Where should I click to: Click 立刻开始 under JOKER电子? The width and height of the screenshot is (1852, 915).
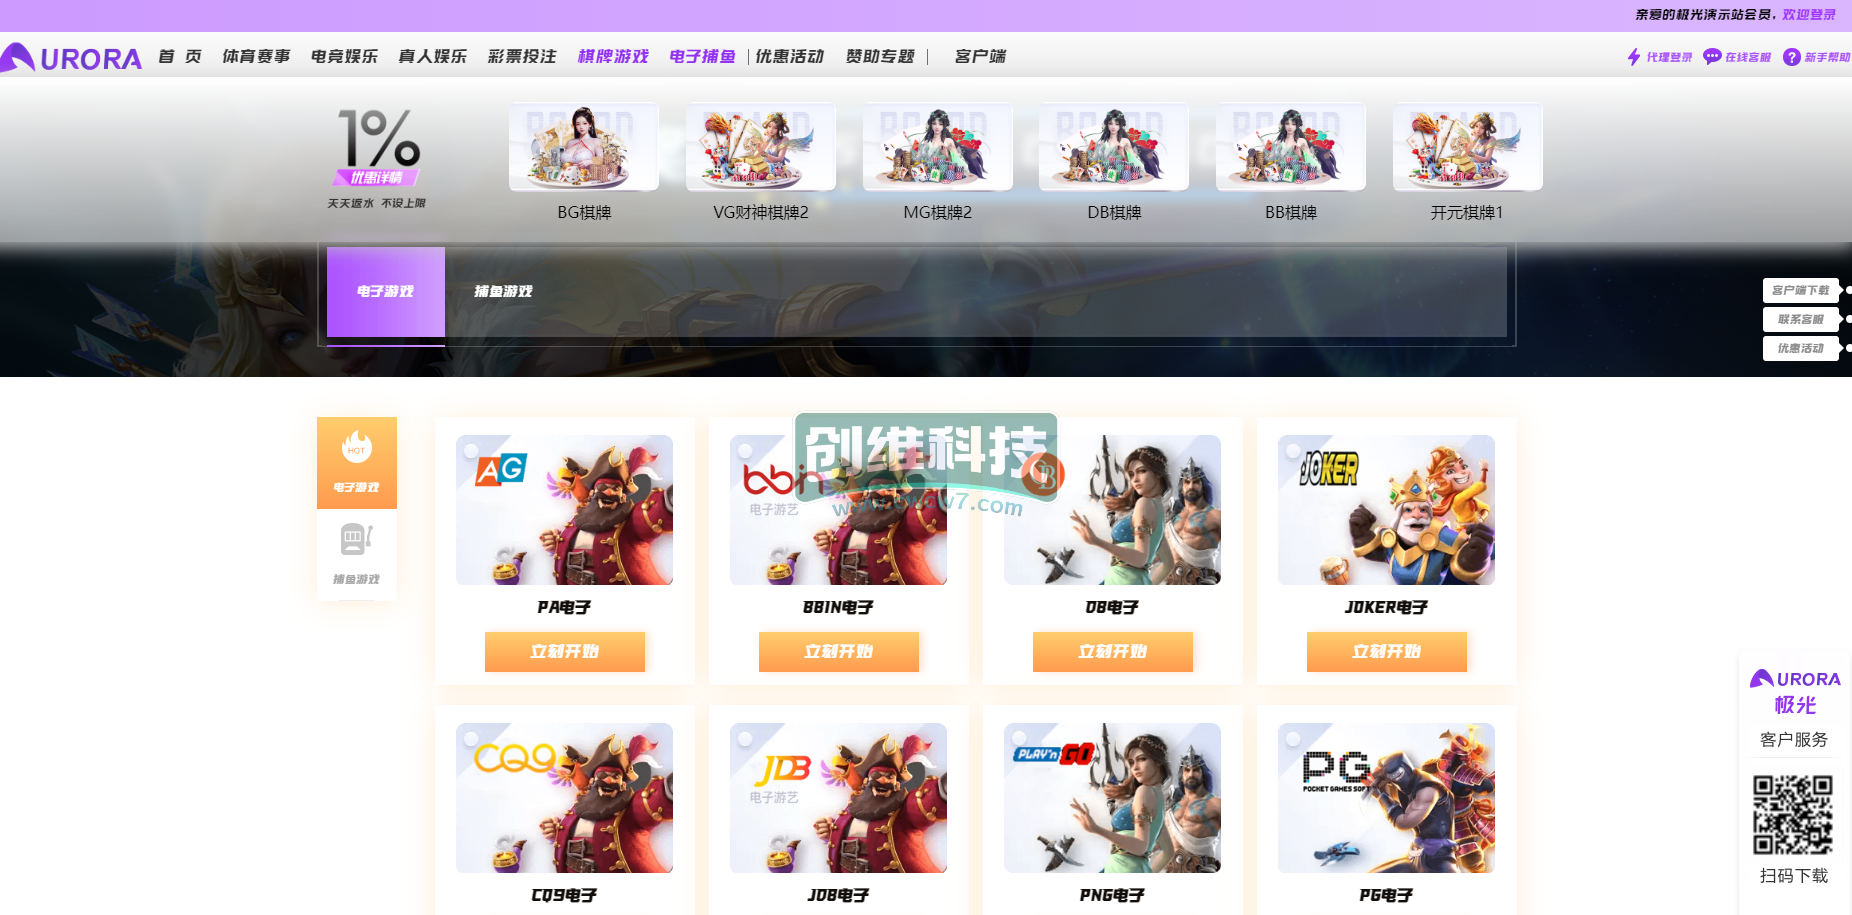[x=1386, y=652]
